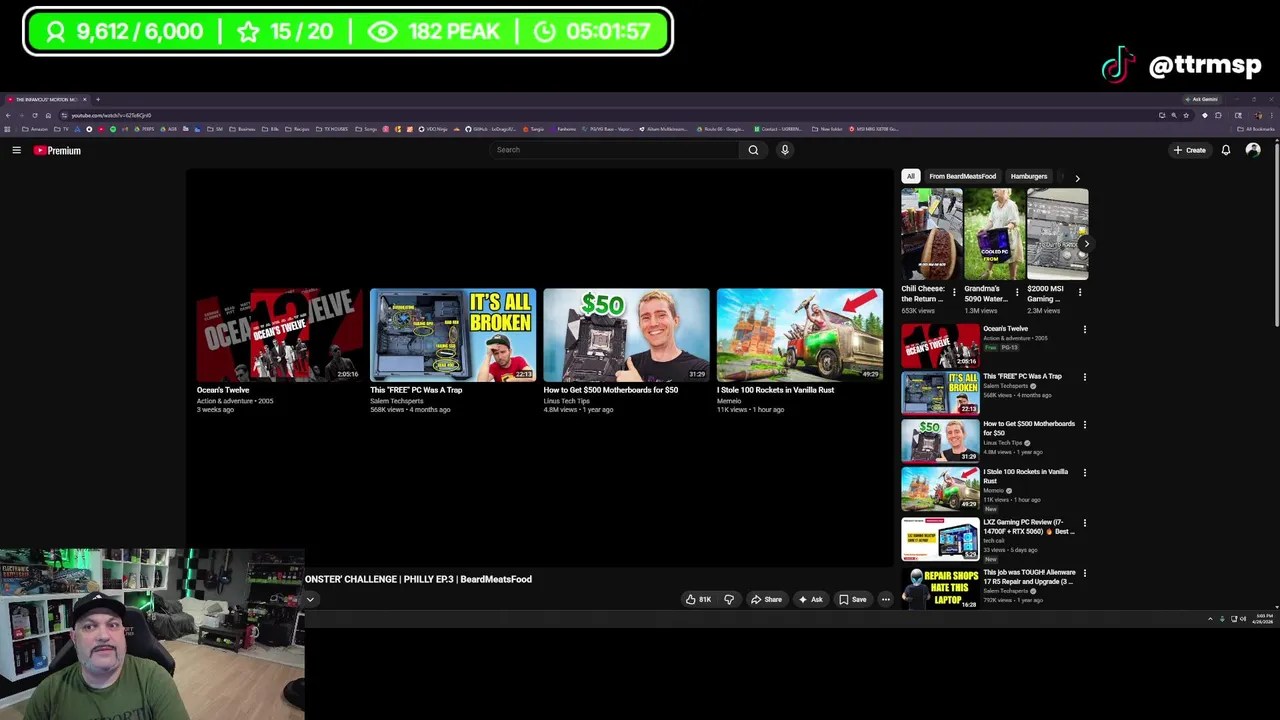The height and width of the screenshot is (720, 1280).
Task: Open 'Chili Cheese: the Return' short thumbnail
Action: click(931, 234)
